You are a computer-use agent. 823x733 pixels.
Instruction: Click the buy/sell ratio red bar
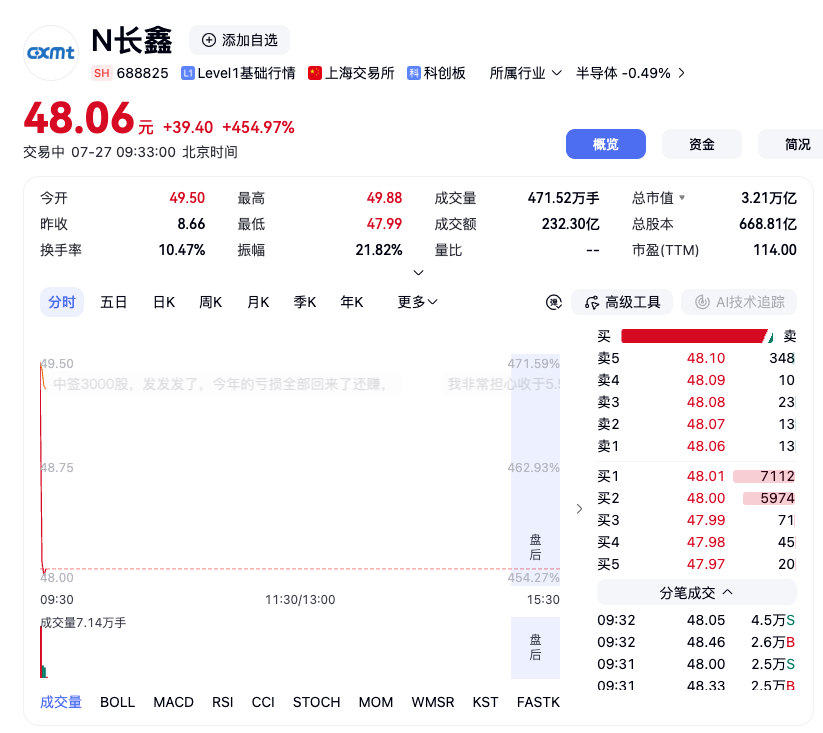point(694,336)
